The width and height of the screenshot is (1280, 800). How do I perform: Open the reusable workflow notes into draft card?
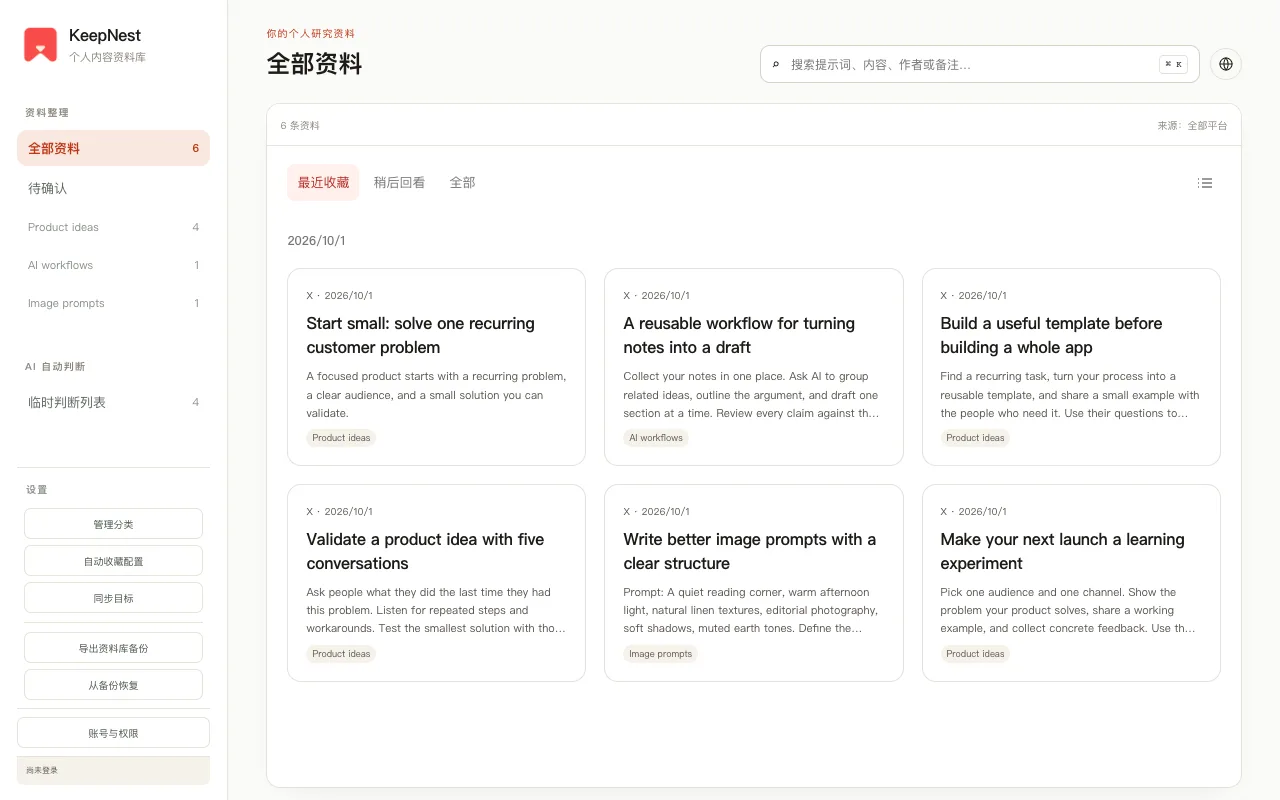tap(753, 367)
